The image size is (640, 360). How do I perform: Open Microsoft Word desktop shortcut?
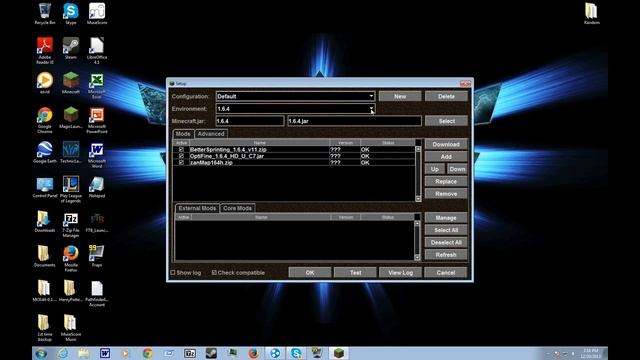tap(97, 154)
